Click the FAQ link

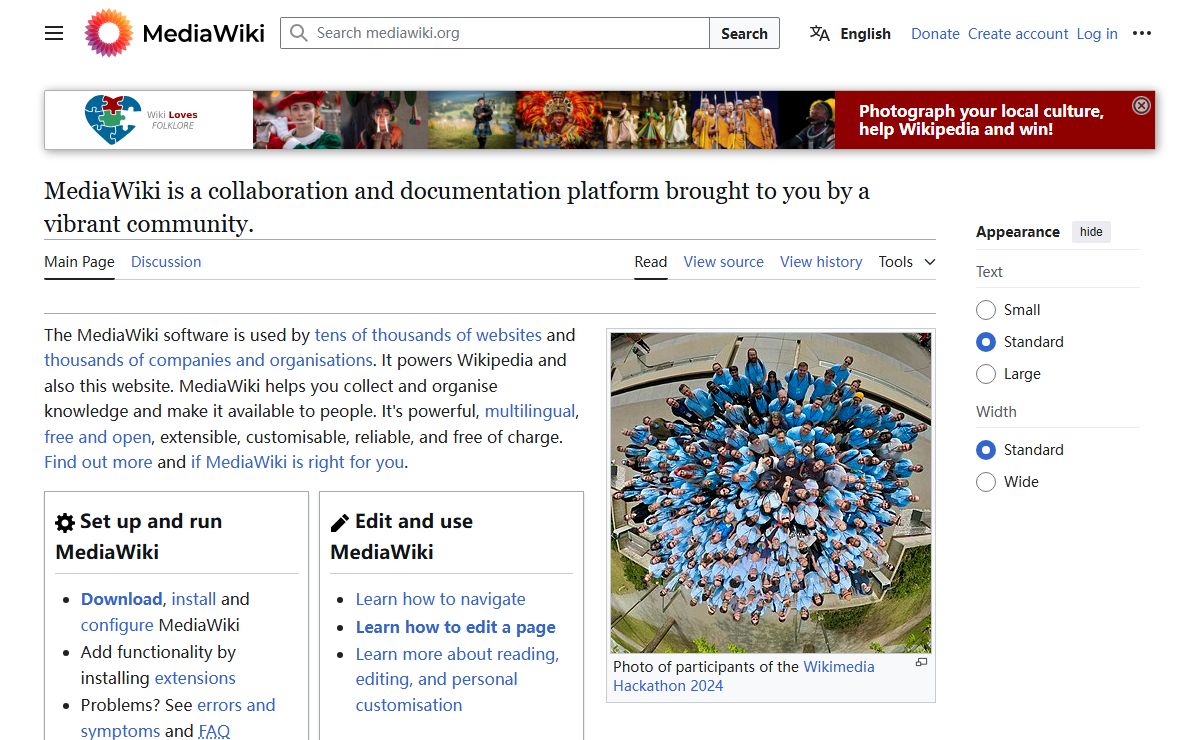pos(214,731)
